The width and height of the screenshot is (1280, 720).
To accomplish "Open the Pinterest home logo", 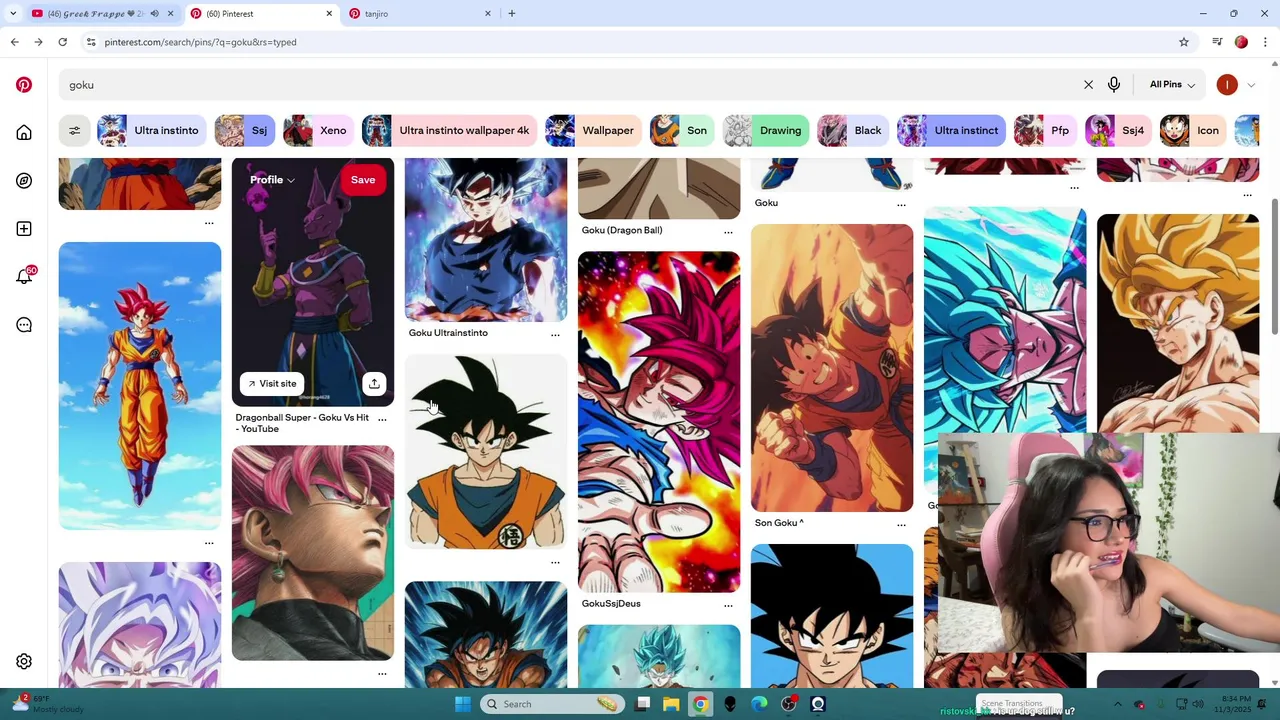I will click(24, 85).
